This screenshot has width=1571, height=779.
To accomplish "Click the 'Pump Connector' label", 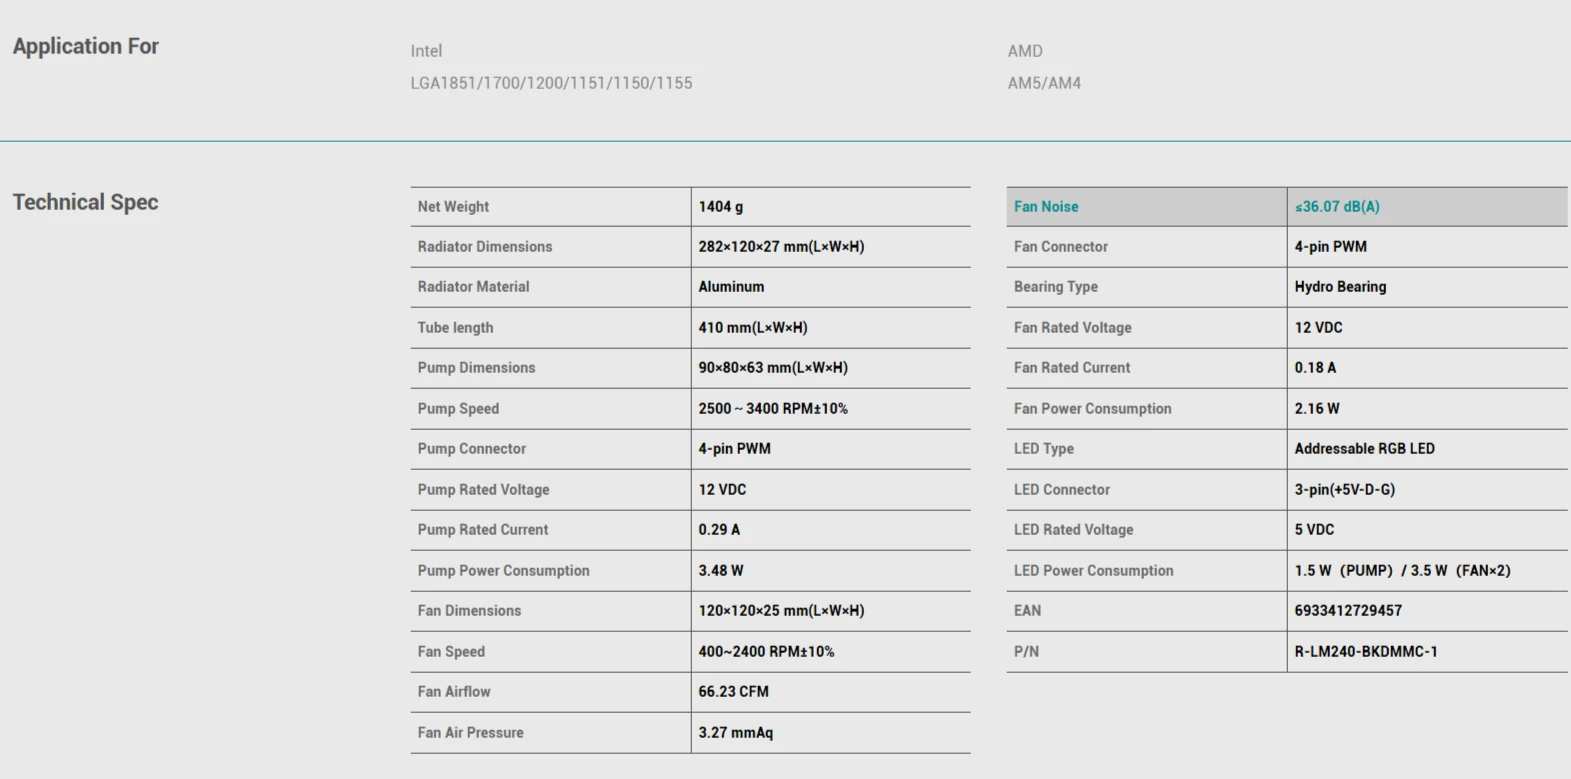I will click(472, 449).
